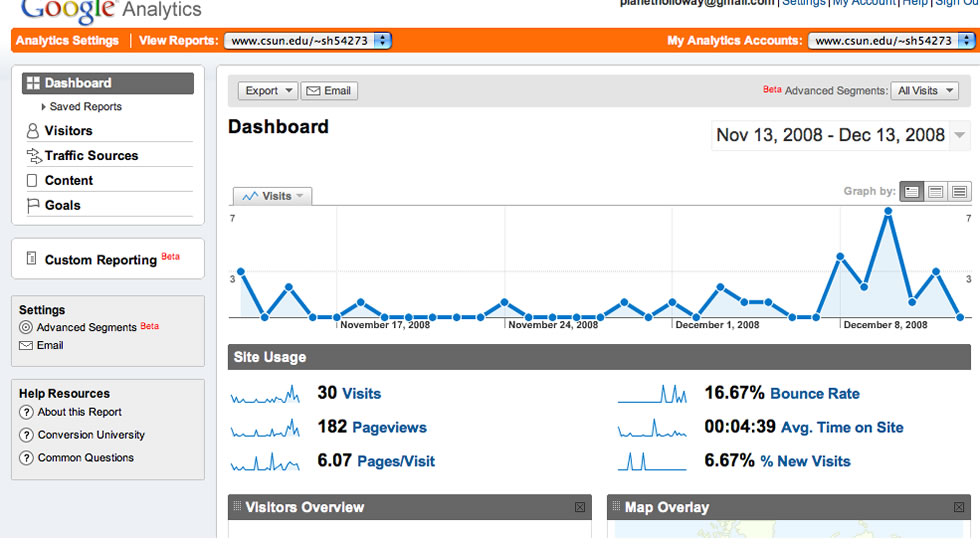Open the Content section
Viewport: 980px width, 548px height.
point(69,181)
